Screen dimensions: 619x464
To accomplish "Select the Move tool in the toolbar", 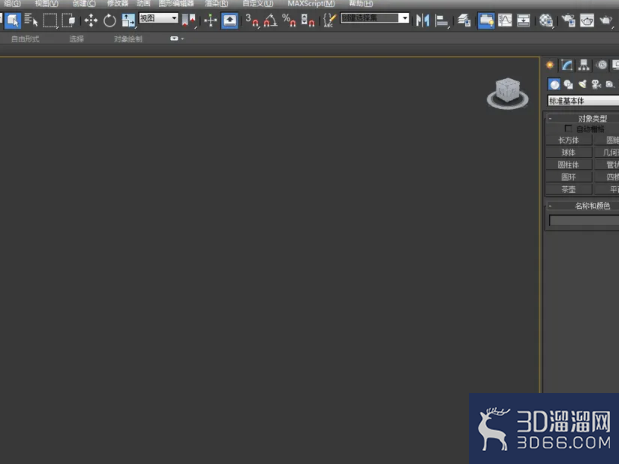I will tap(91, 20).
